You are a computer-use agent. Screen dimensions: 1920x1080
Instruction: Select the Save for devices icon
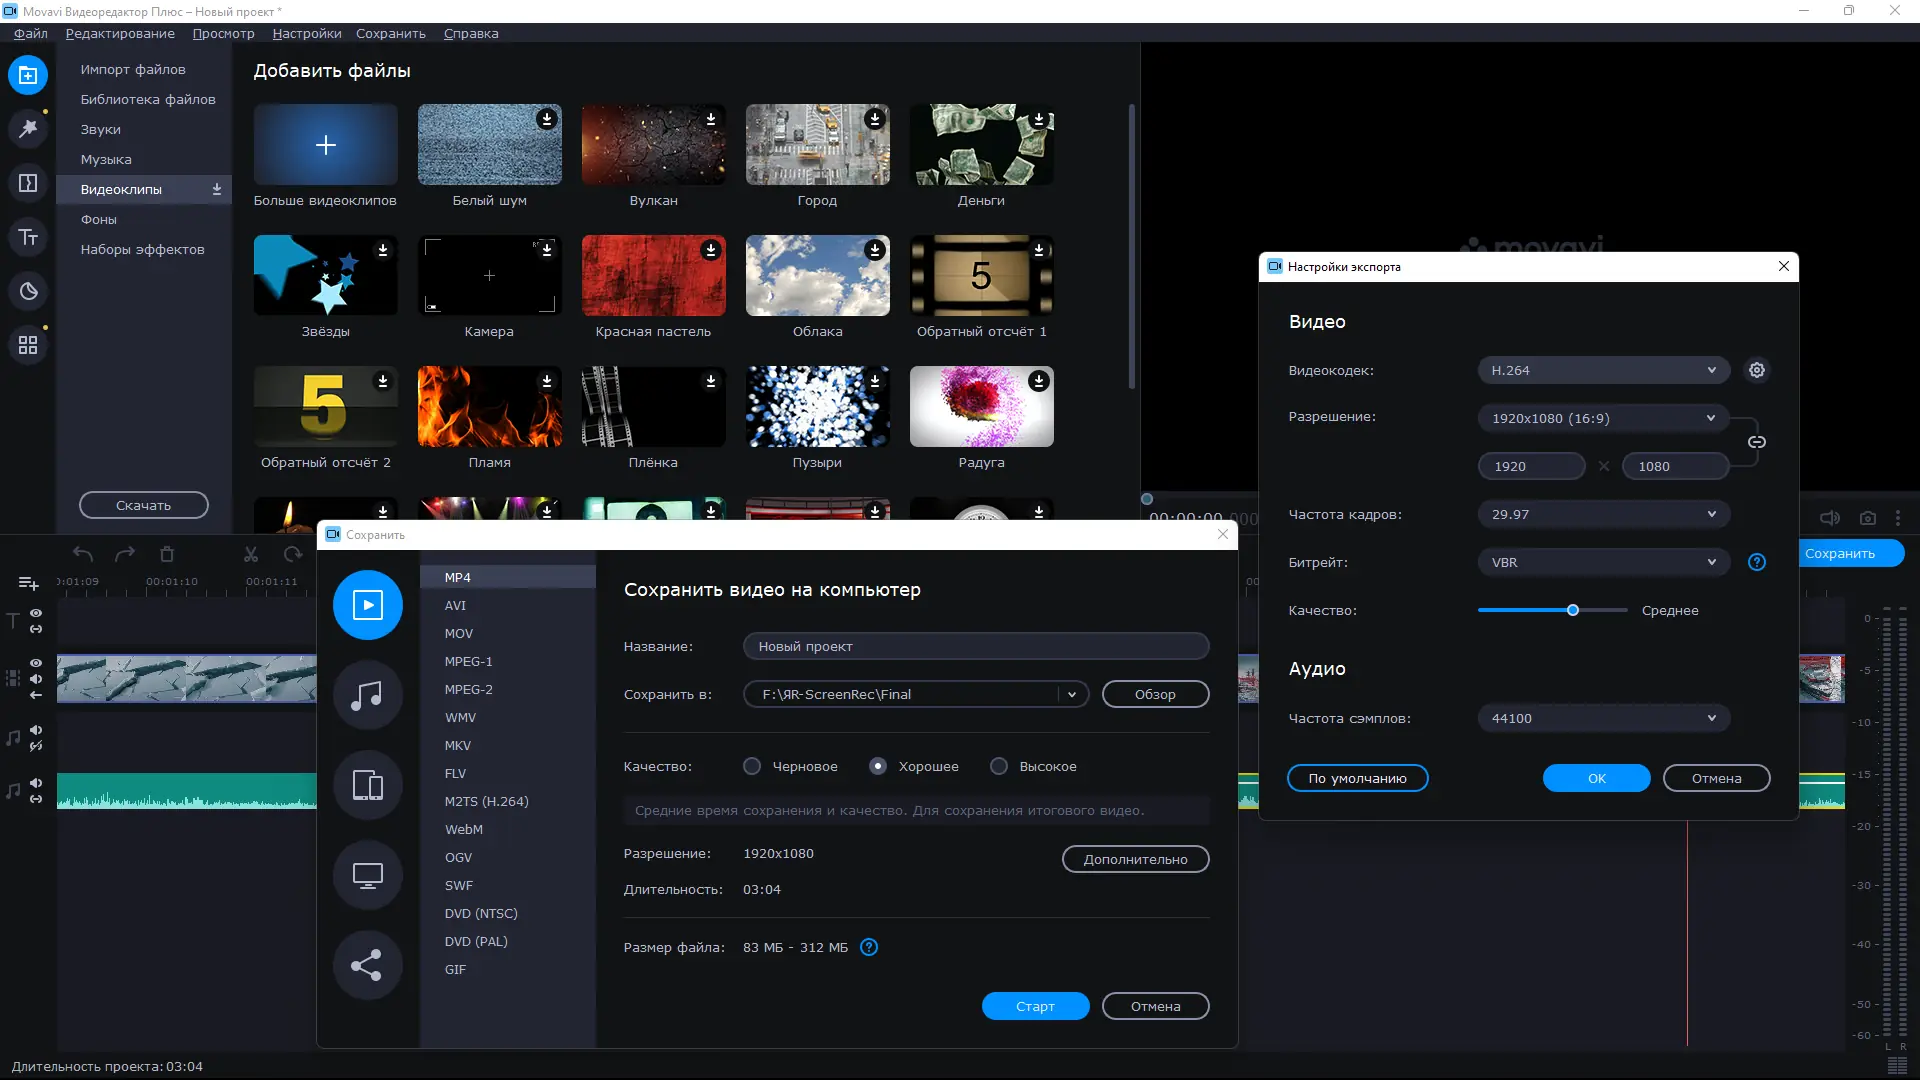(367, 785)
